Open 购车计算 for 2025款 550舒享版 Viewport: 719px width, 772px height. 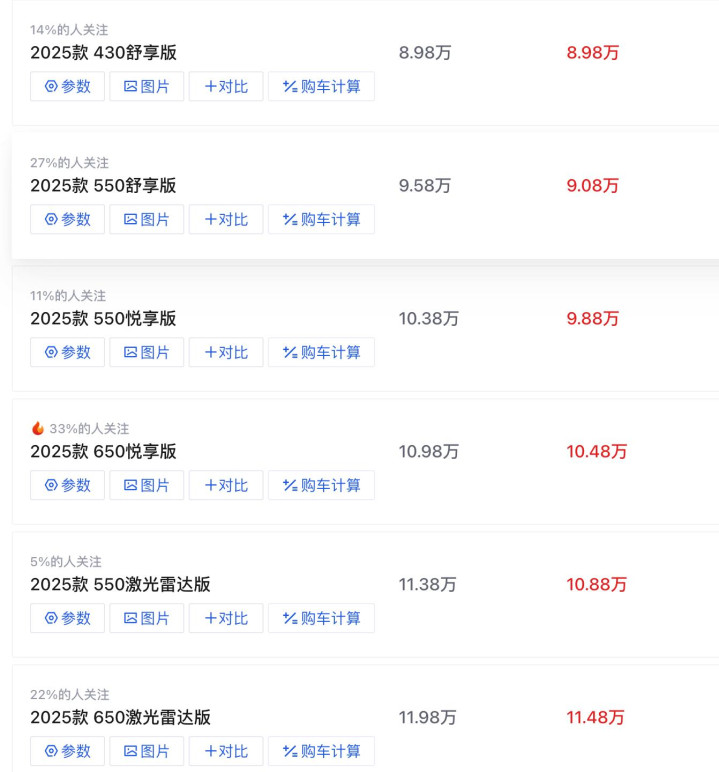point(321,220)
